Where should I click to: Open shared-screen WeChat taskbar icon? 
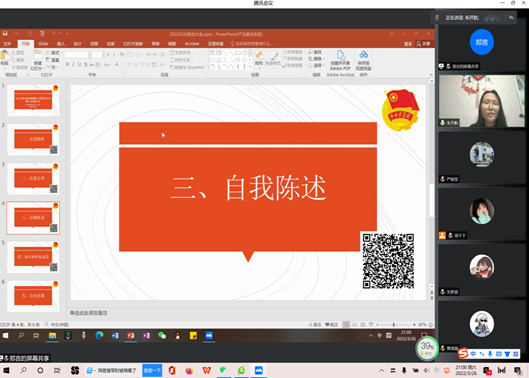click(162, 335)
